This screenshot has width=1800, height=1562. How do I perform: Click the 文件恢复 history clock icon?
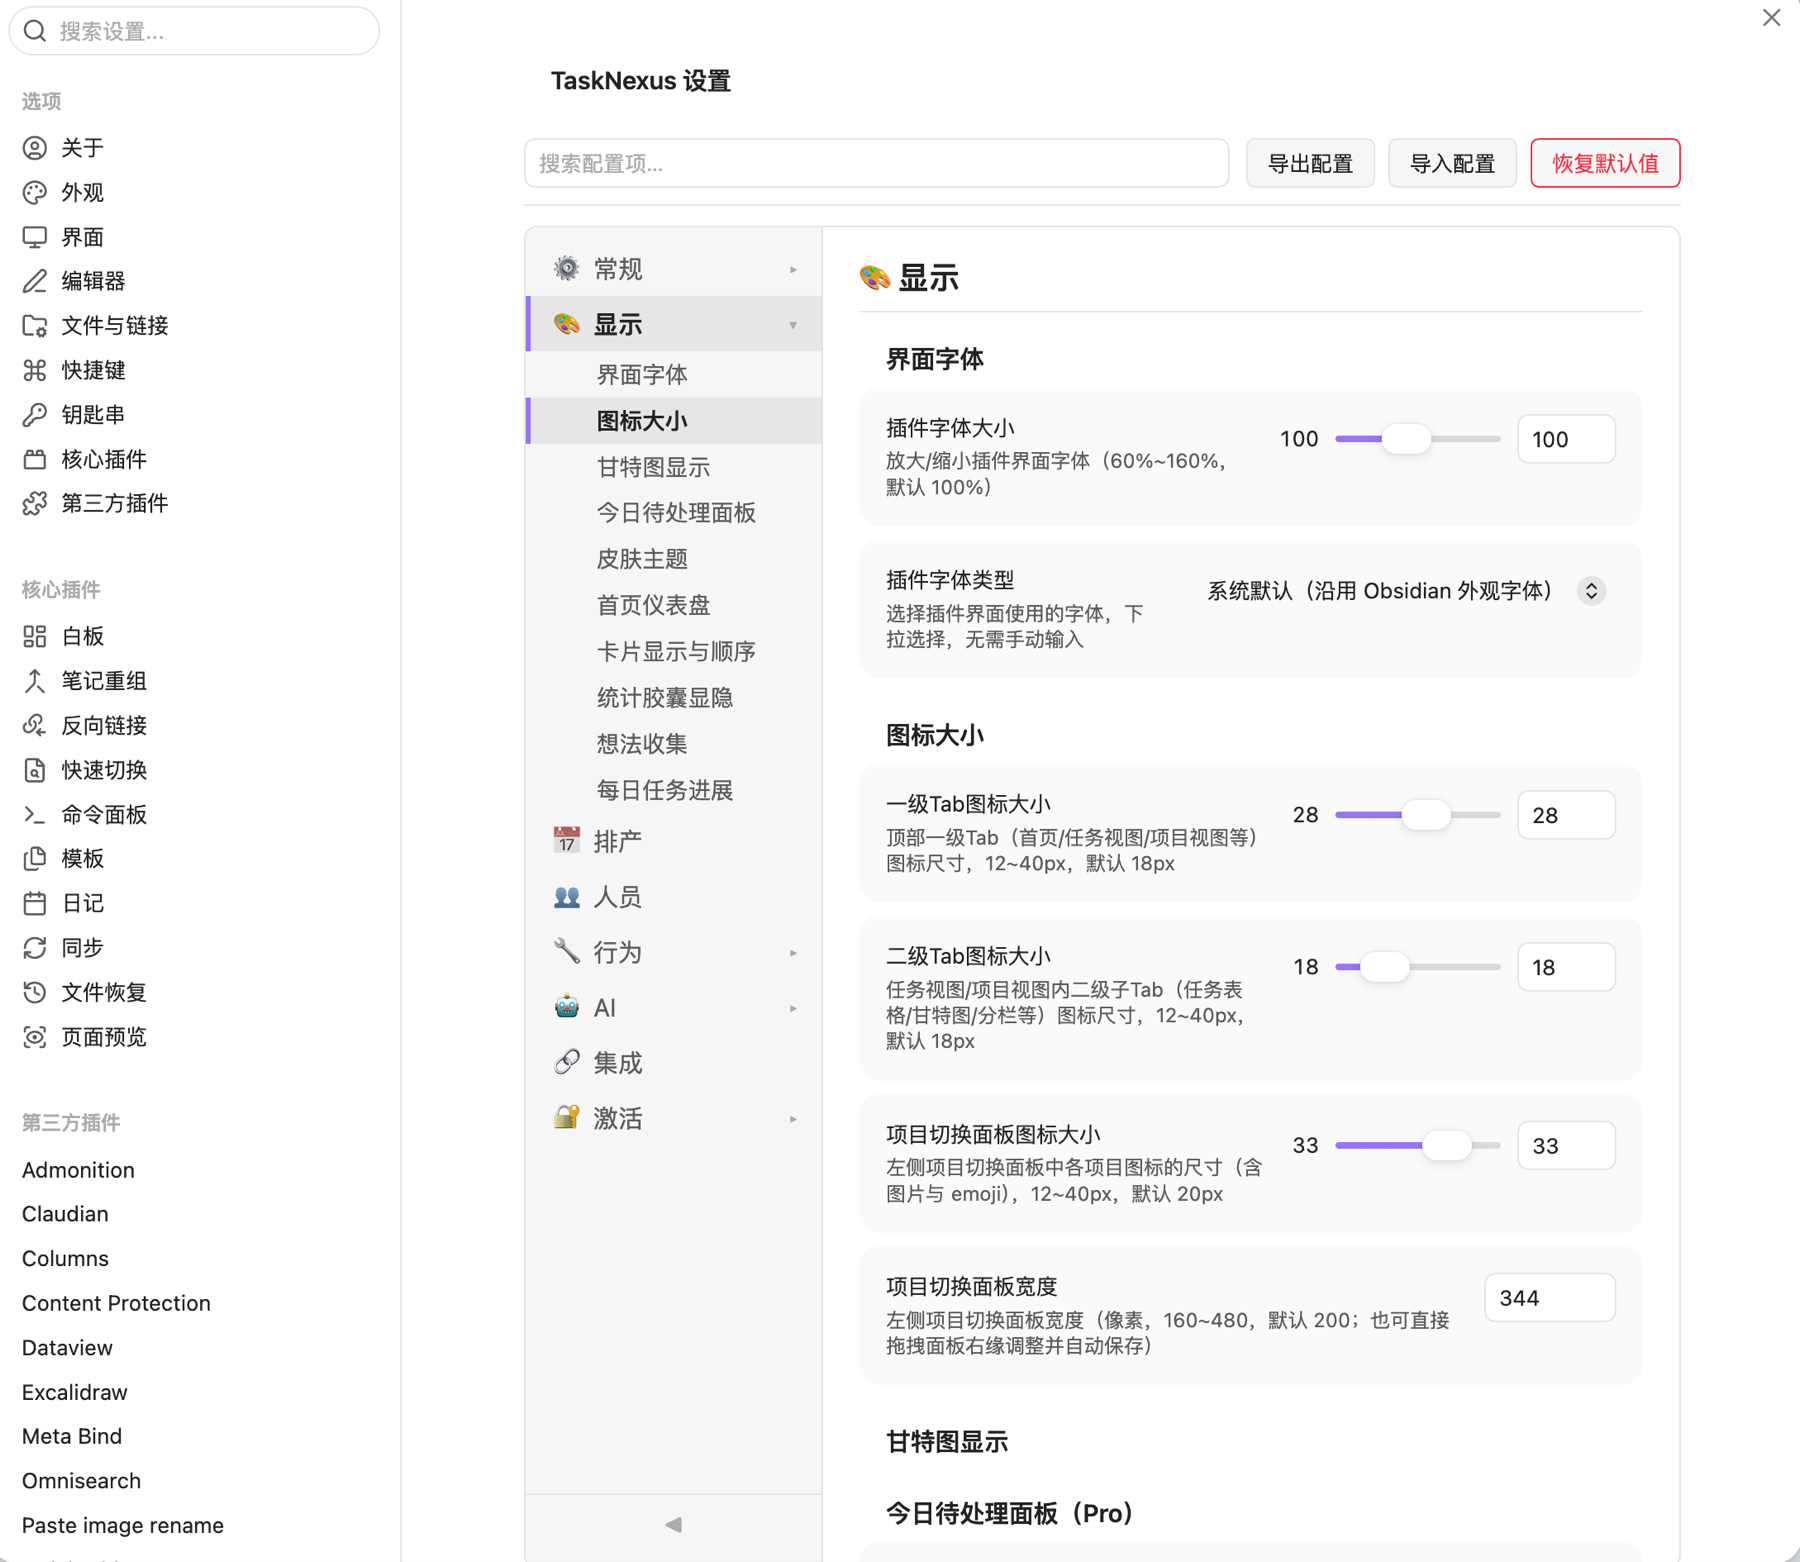pos(35,992)
